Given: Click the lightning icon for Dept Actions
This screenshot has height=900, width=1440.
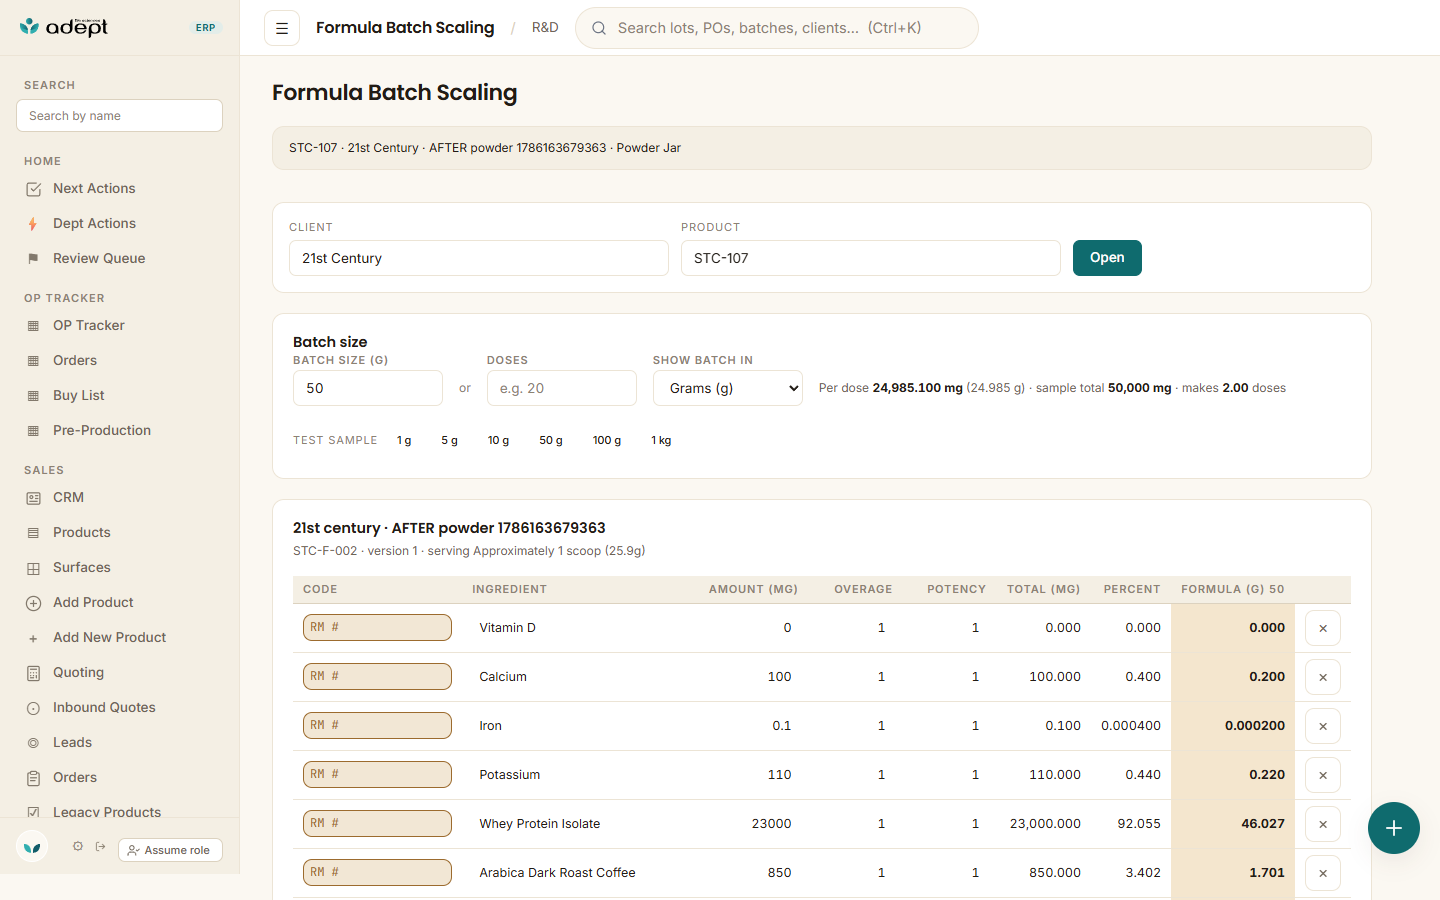Looking at the screenshot, I should pyautogui.click(x=34, y=224).
